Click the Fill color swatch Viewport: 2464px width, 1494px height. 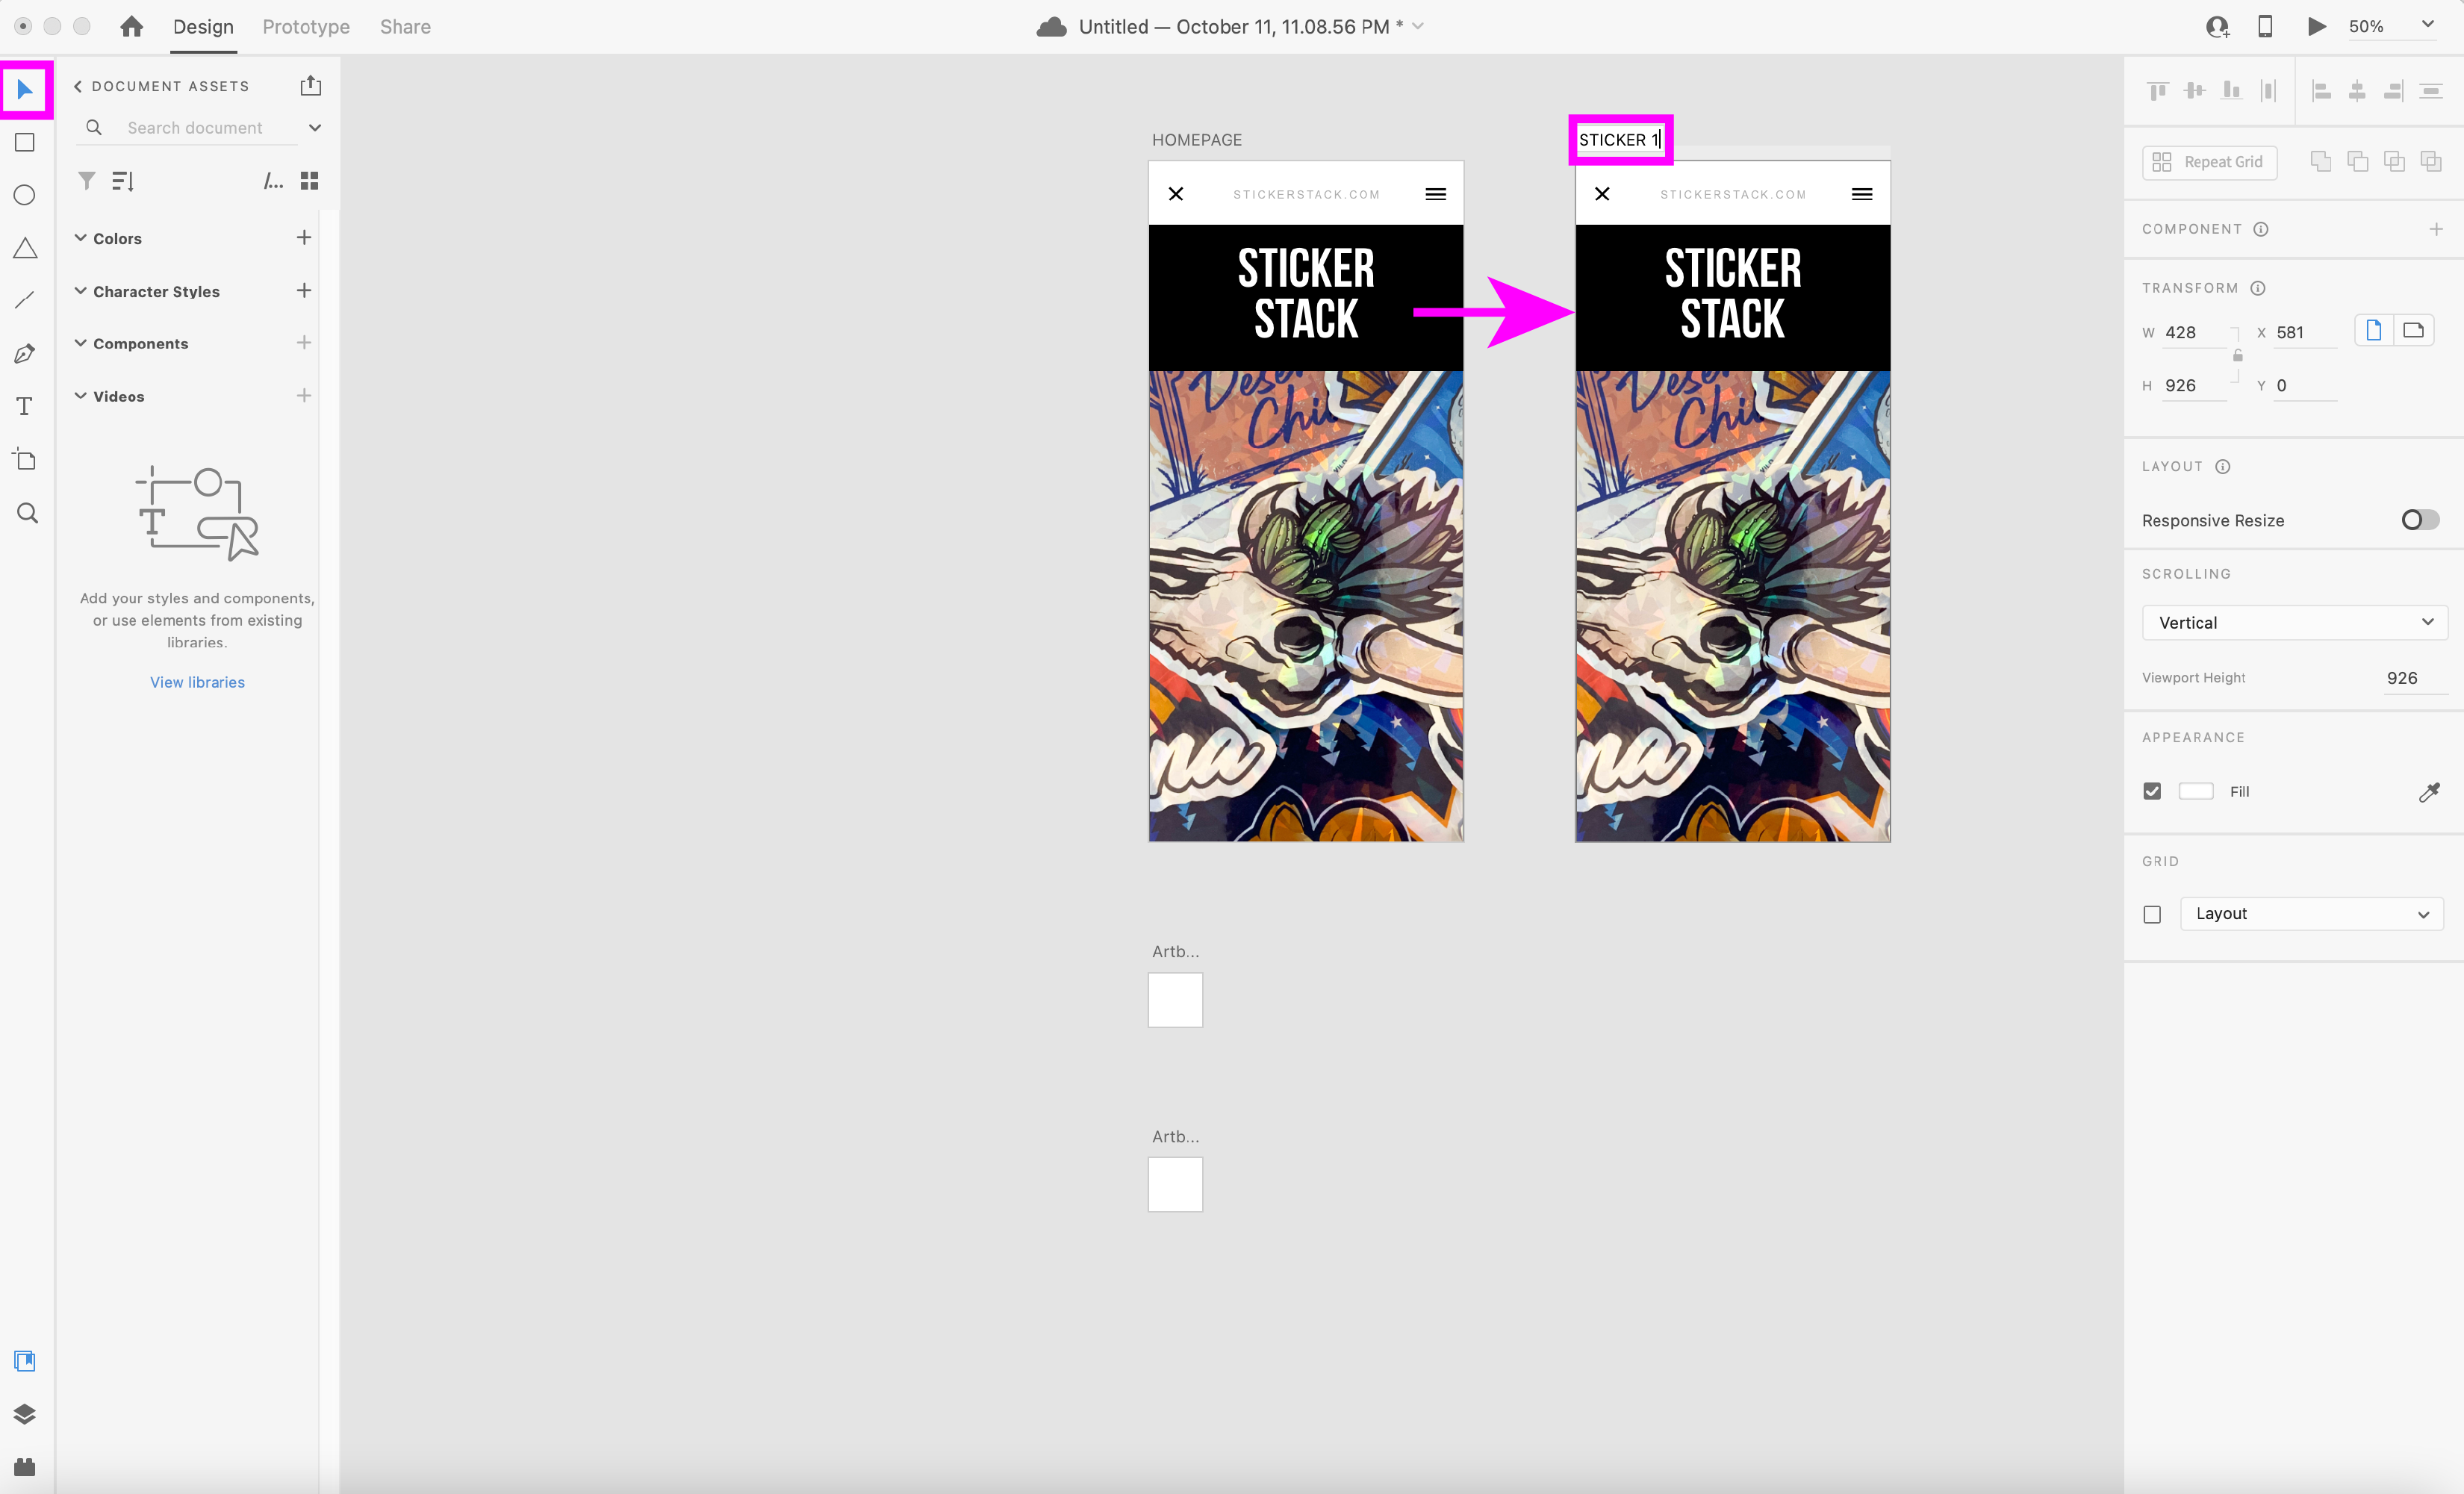click(2196, 791)
